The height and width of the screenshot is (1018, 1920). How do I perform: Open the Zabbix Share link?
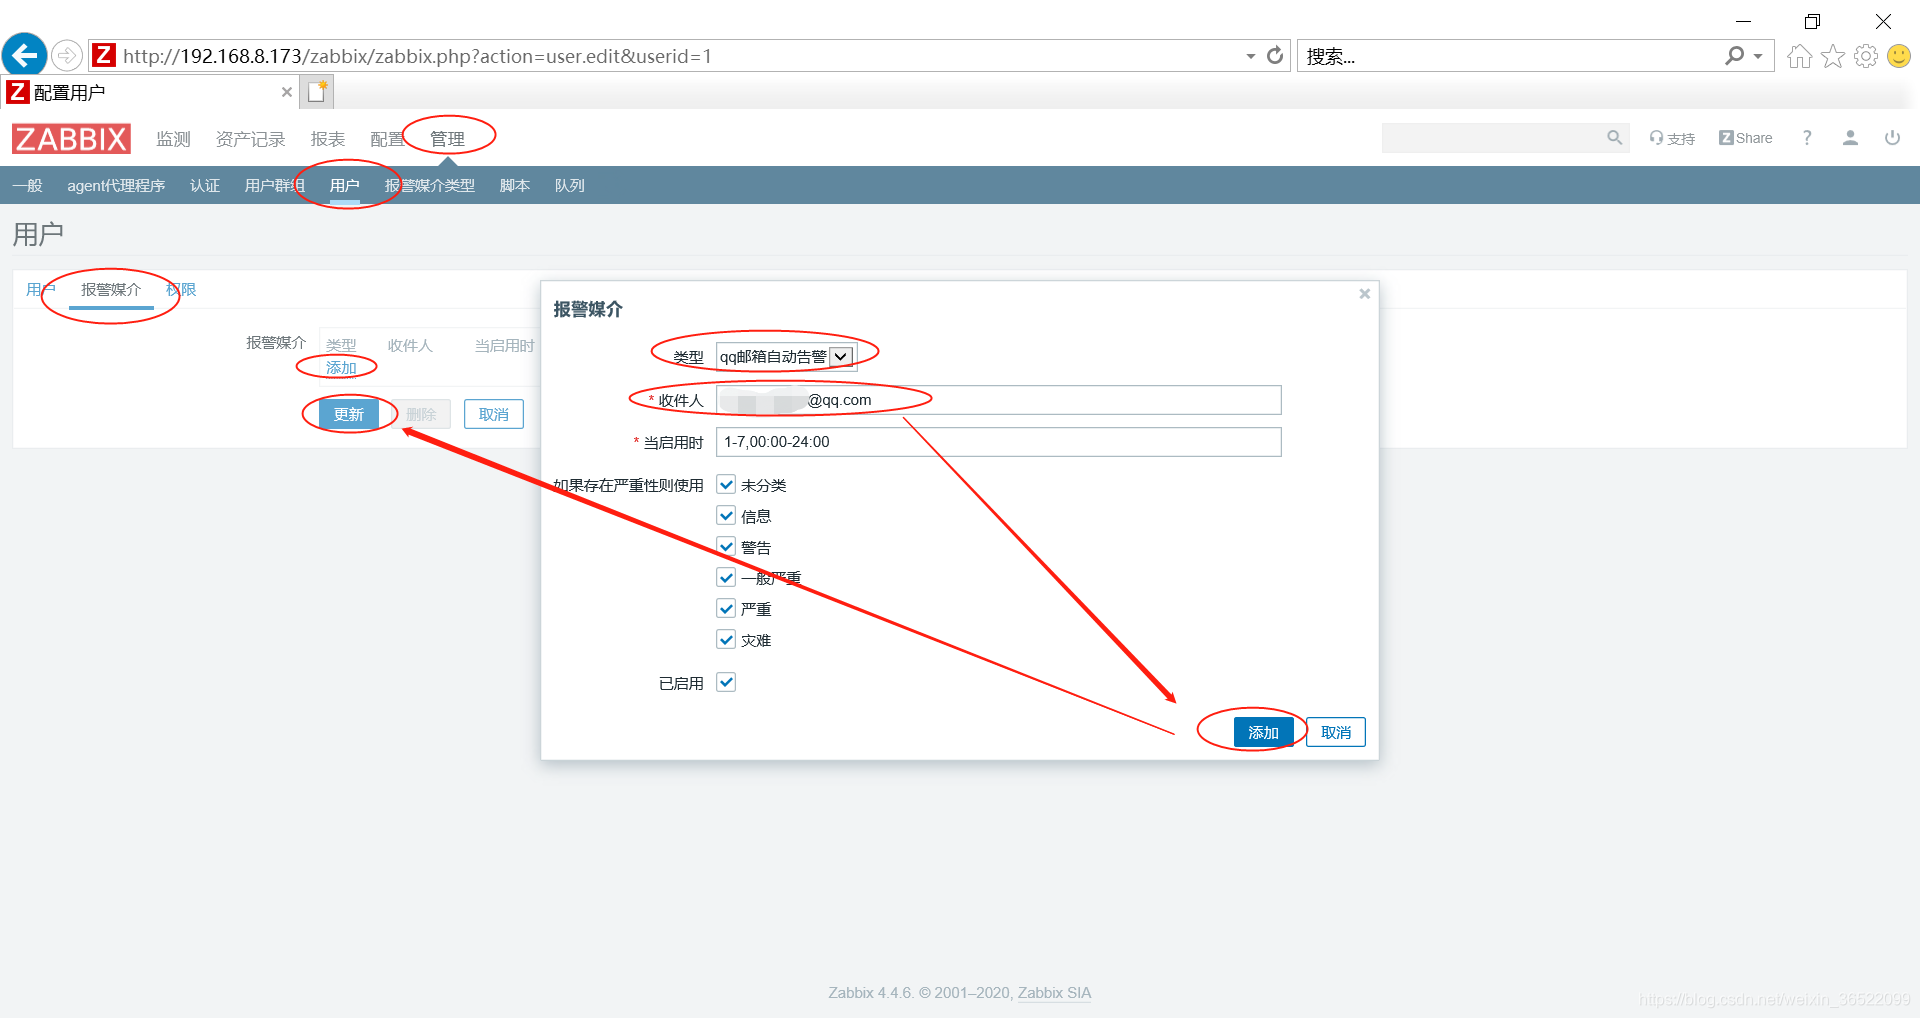point(1745,138)
